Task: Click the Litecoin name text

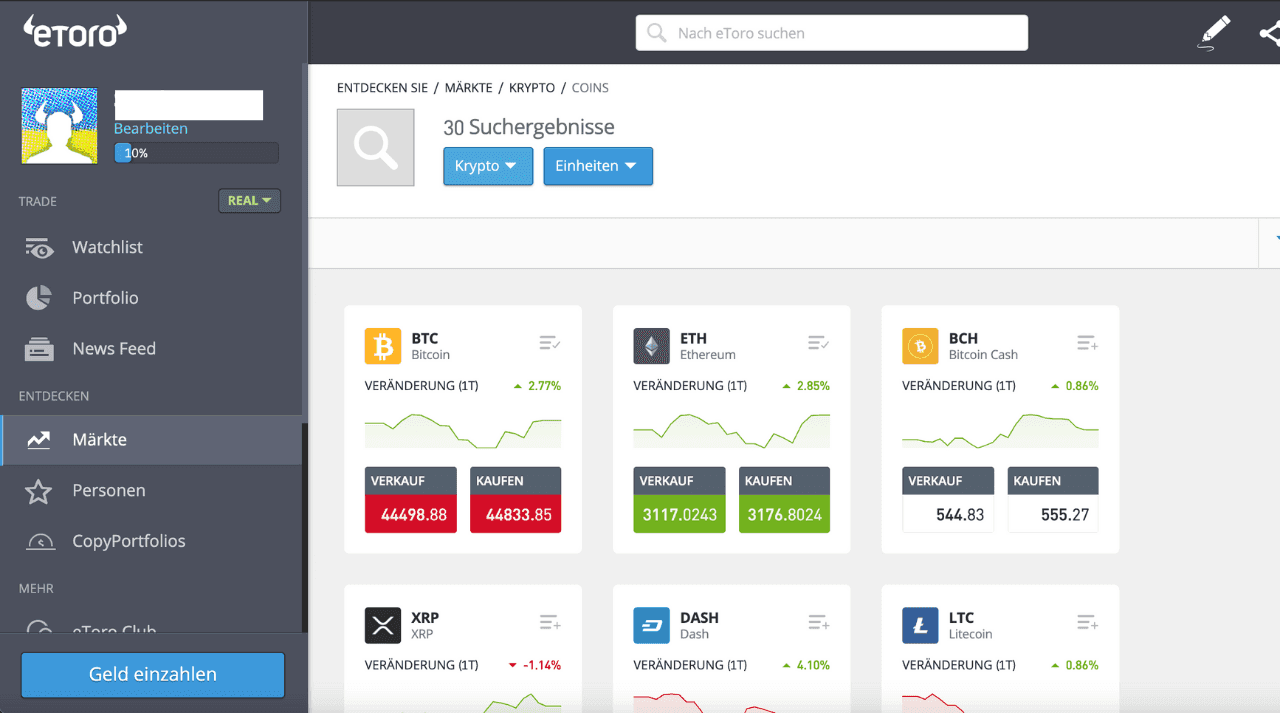Action: point(971,634)
